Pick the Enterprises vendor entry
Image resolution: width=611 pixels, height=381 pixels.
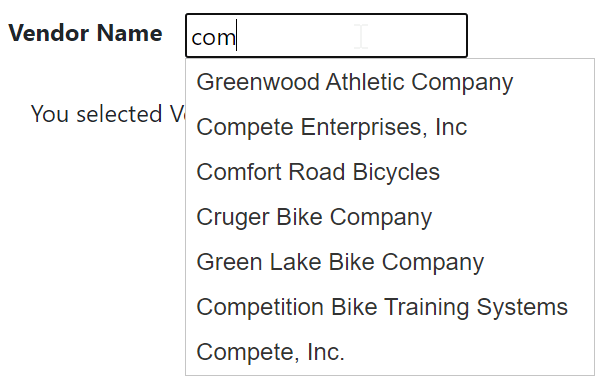coord(390,127)
